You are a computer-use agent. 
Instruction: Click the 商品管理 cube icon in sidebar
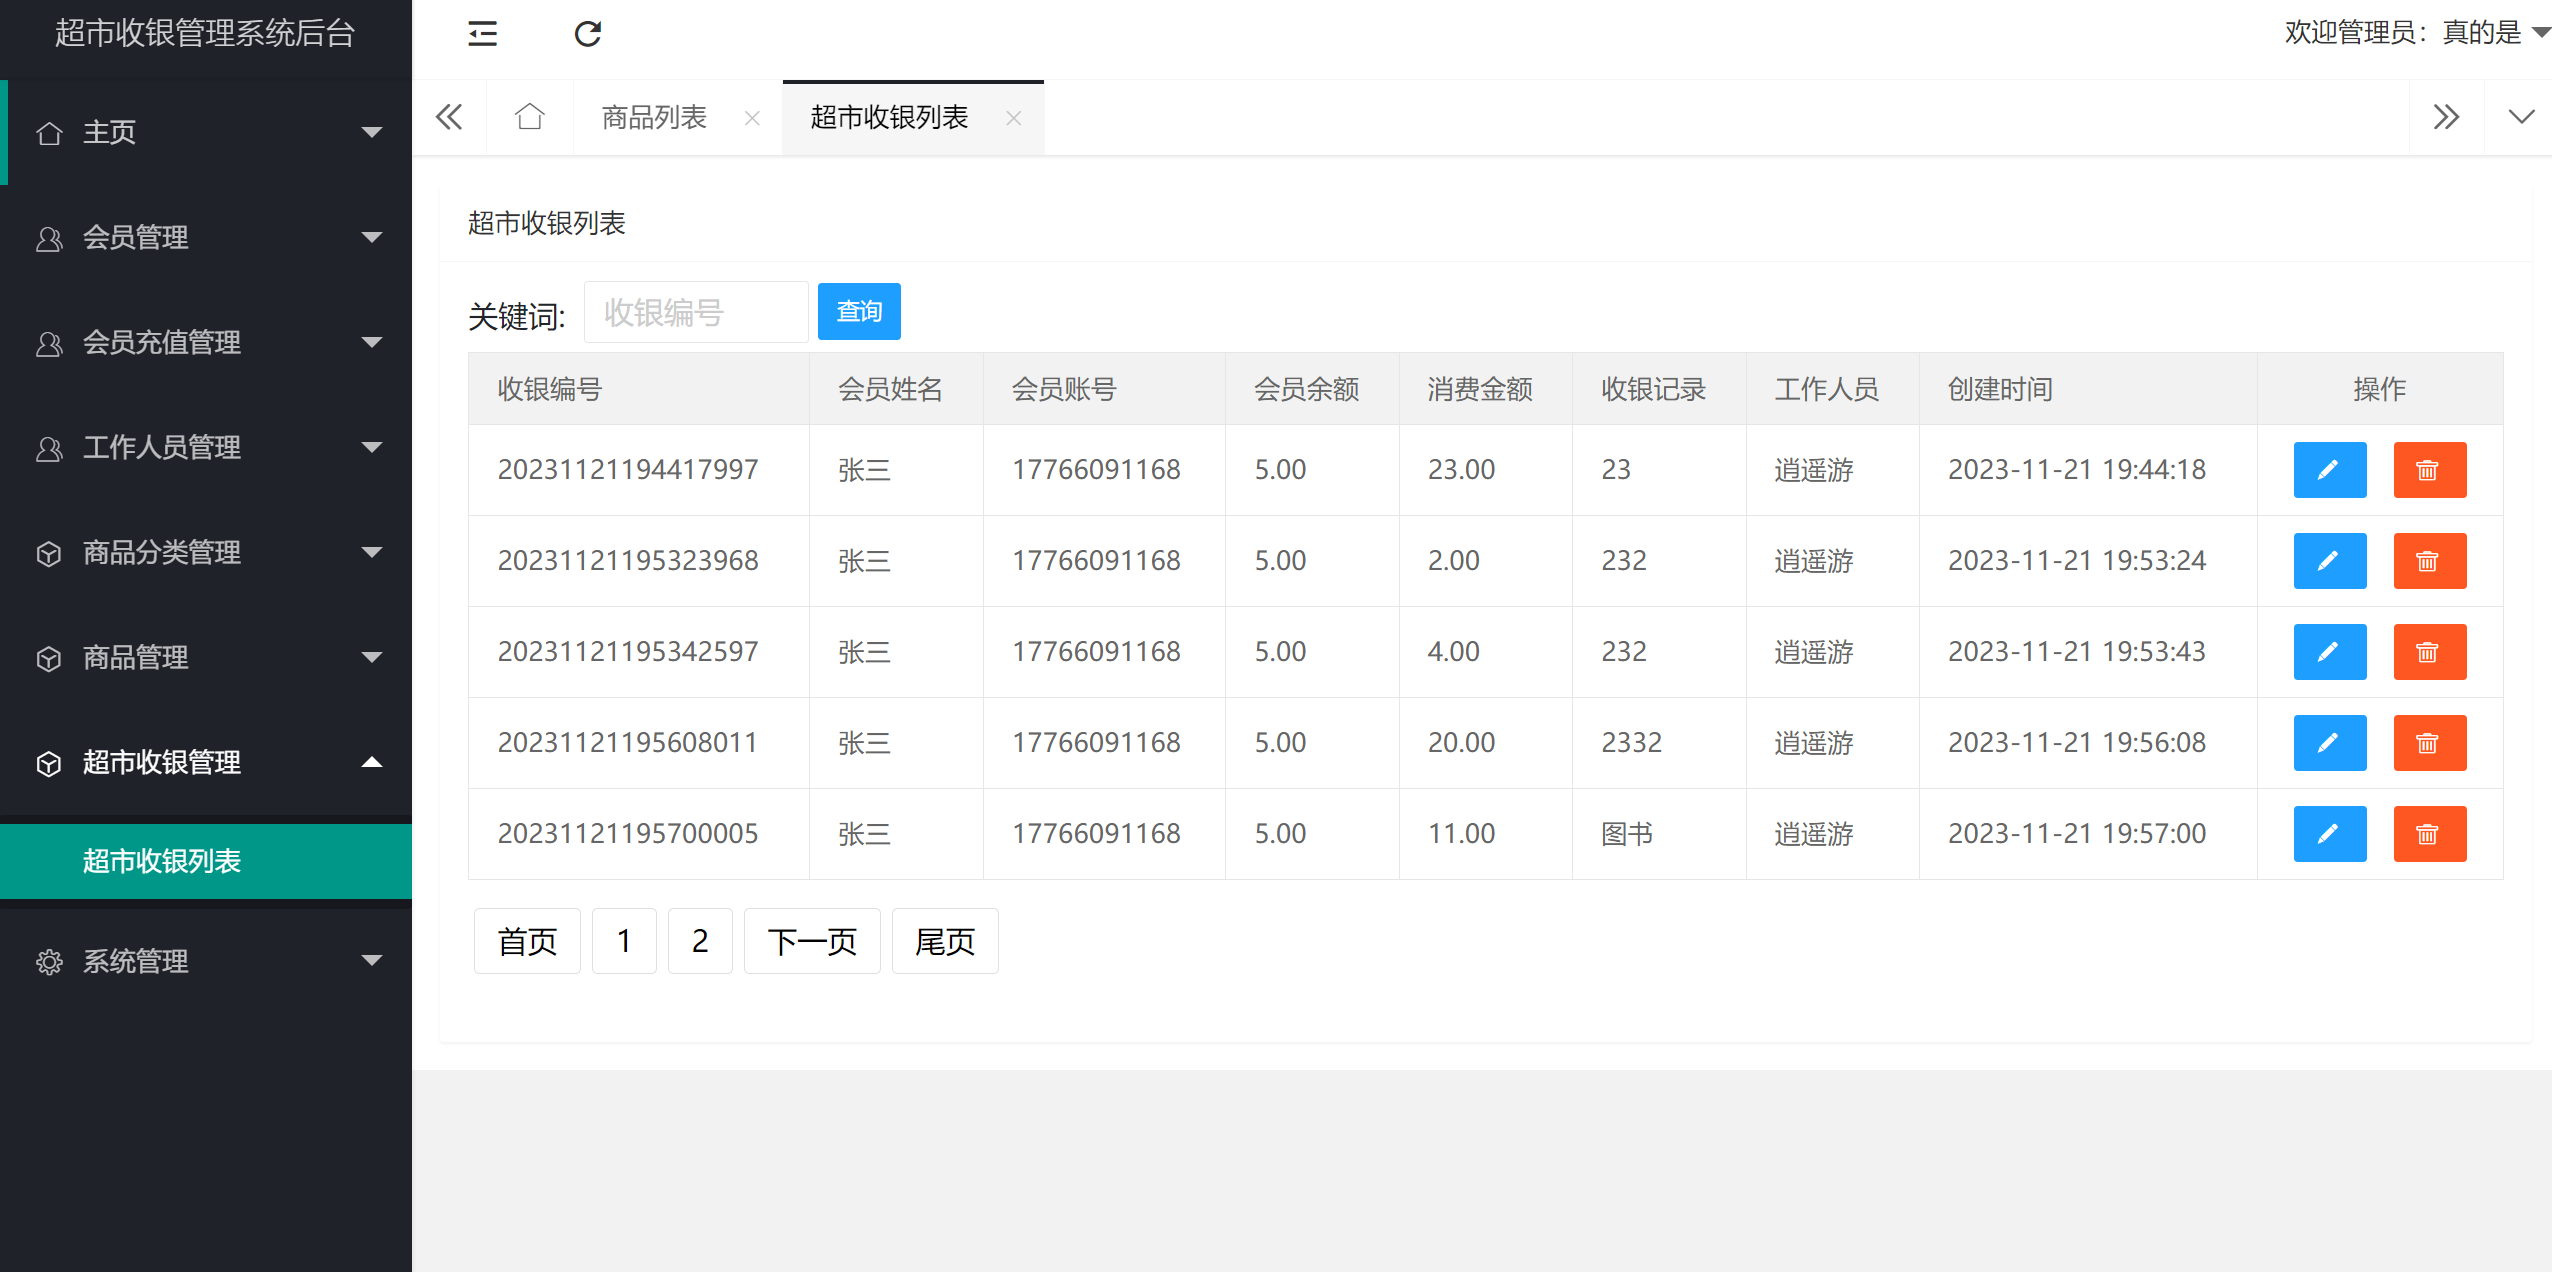48,657
